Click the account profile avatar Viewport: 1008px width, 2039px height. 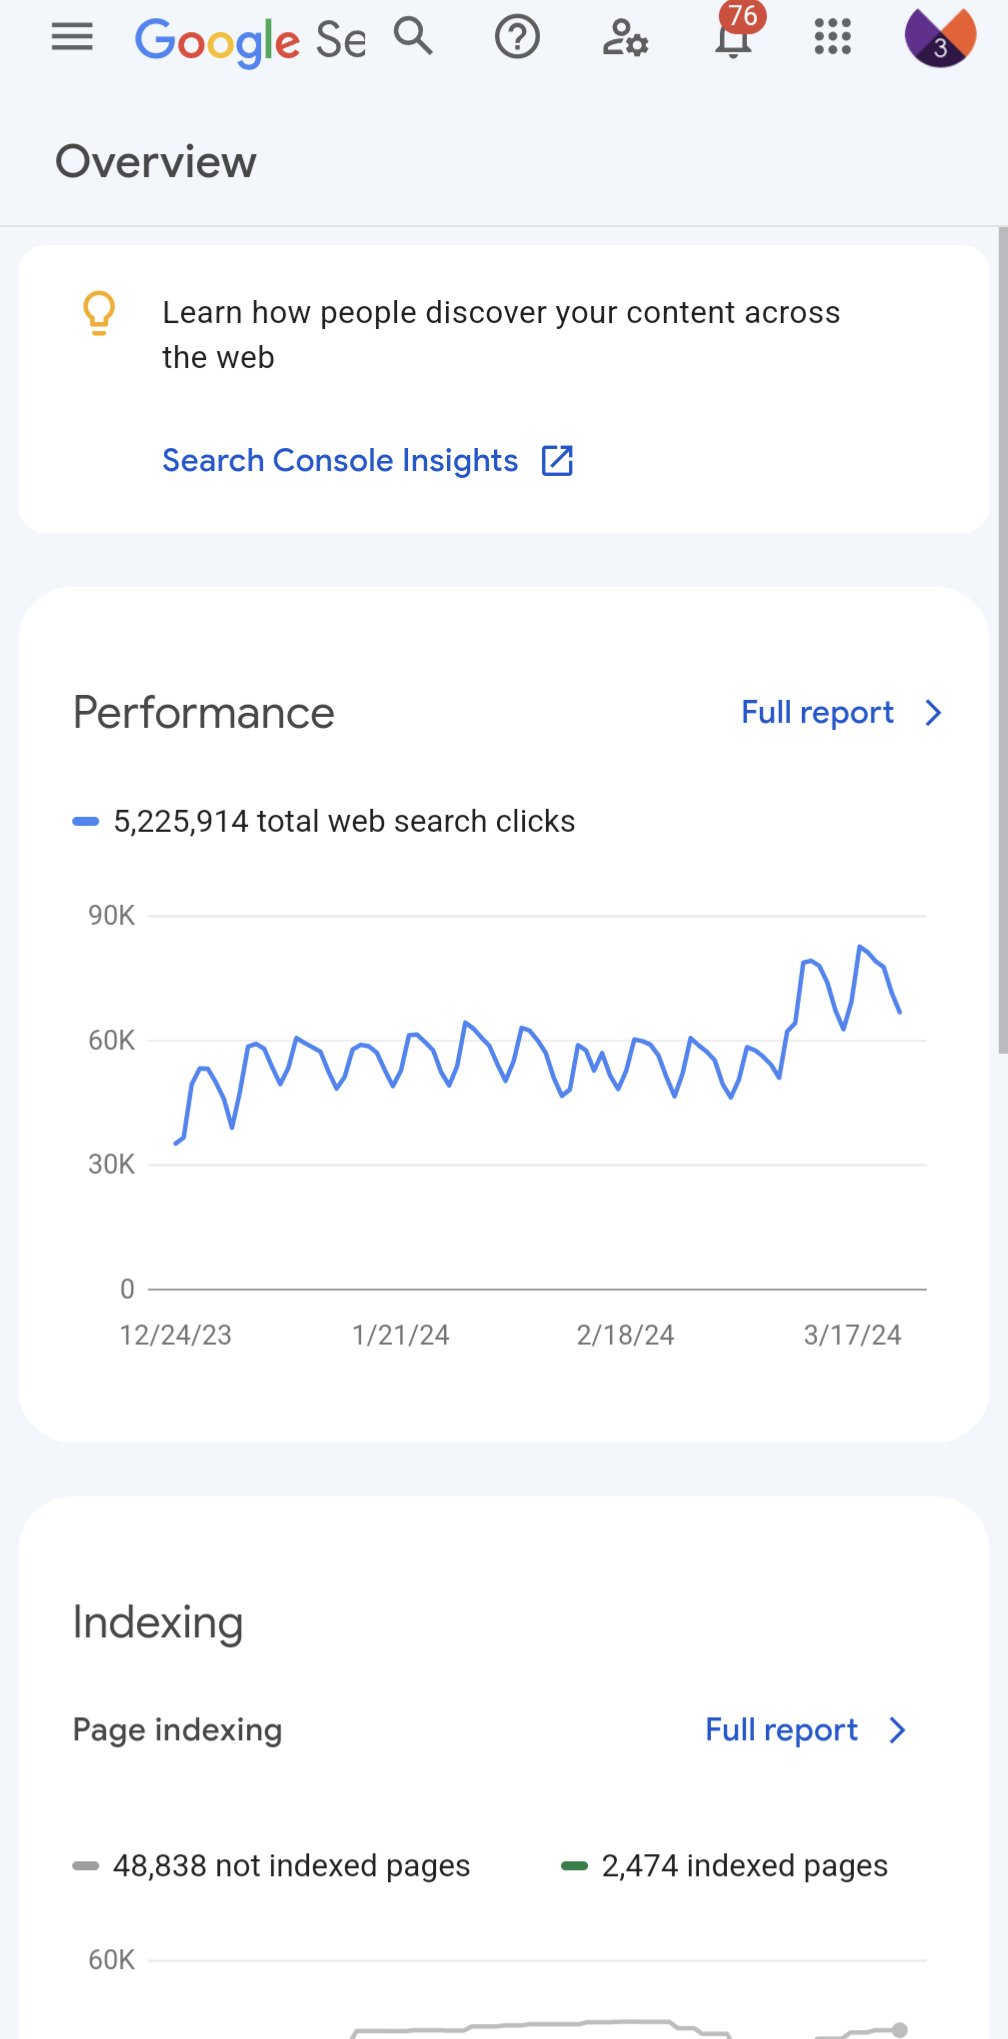tap(939, 37)
